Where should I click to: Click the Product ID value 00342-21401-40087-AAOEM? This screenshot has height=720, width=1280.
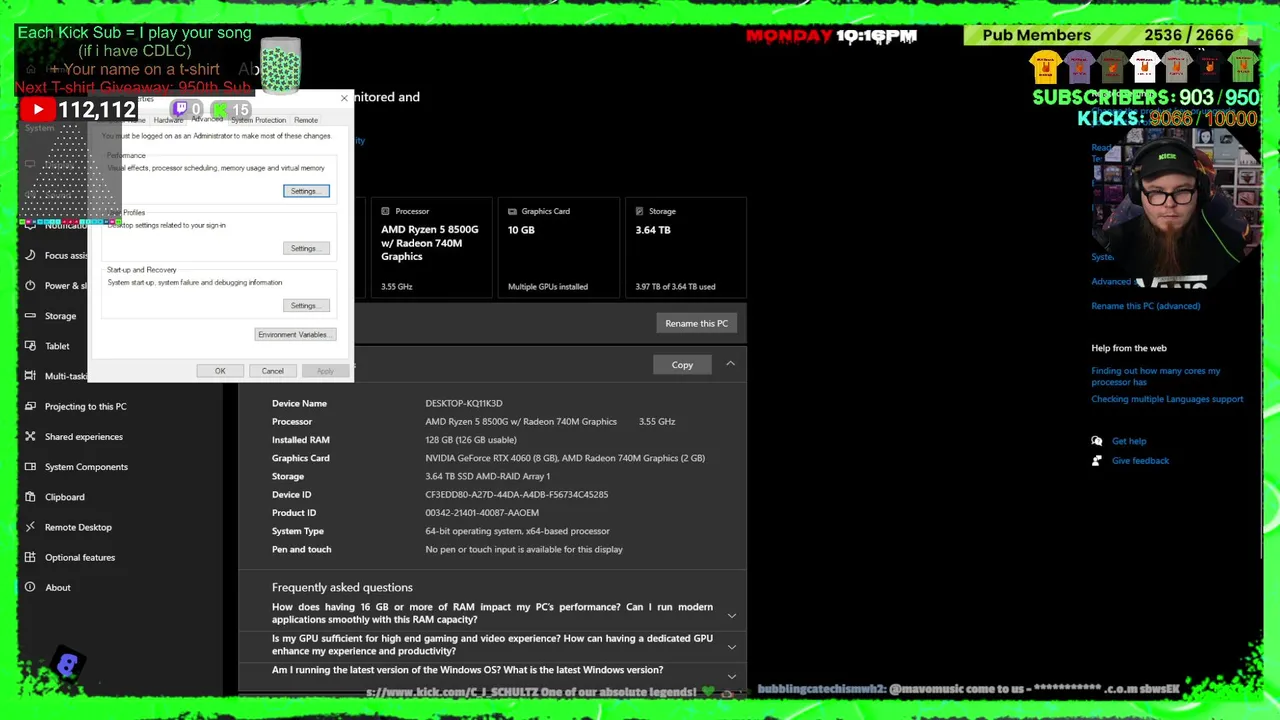pyautogui.click(x=482, y=513)
